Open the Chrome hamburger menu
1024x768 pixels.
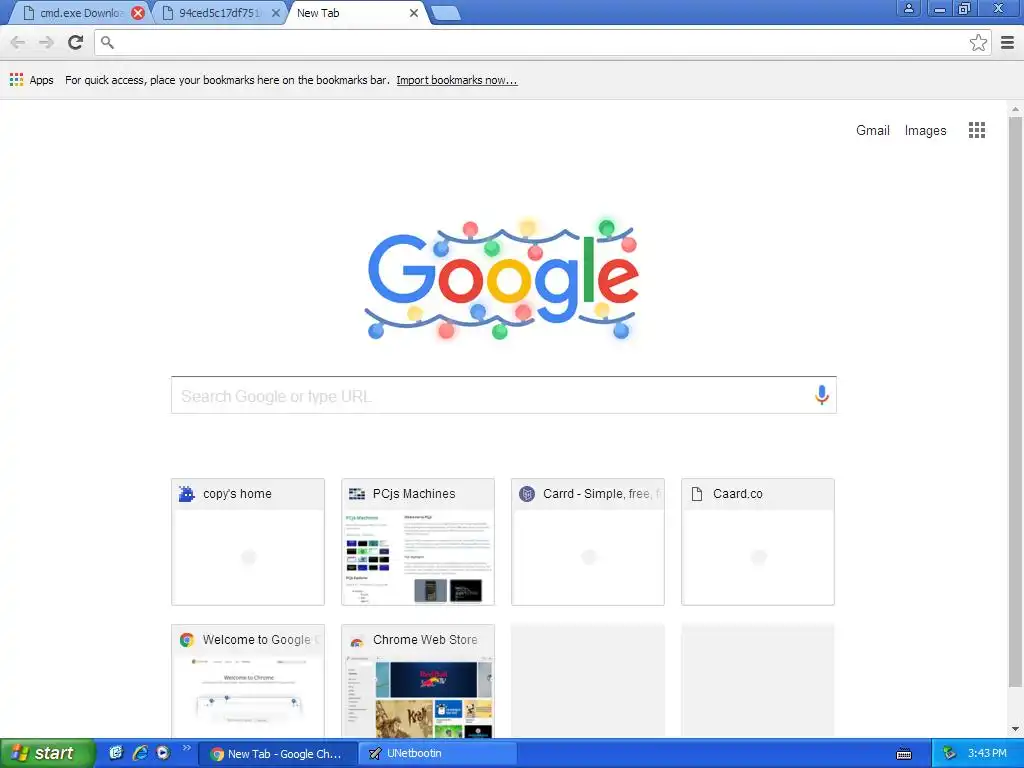[1008, 42]
